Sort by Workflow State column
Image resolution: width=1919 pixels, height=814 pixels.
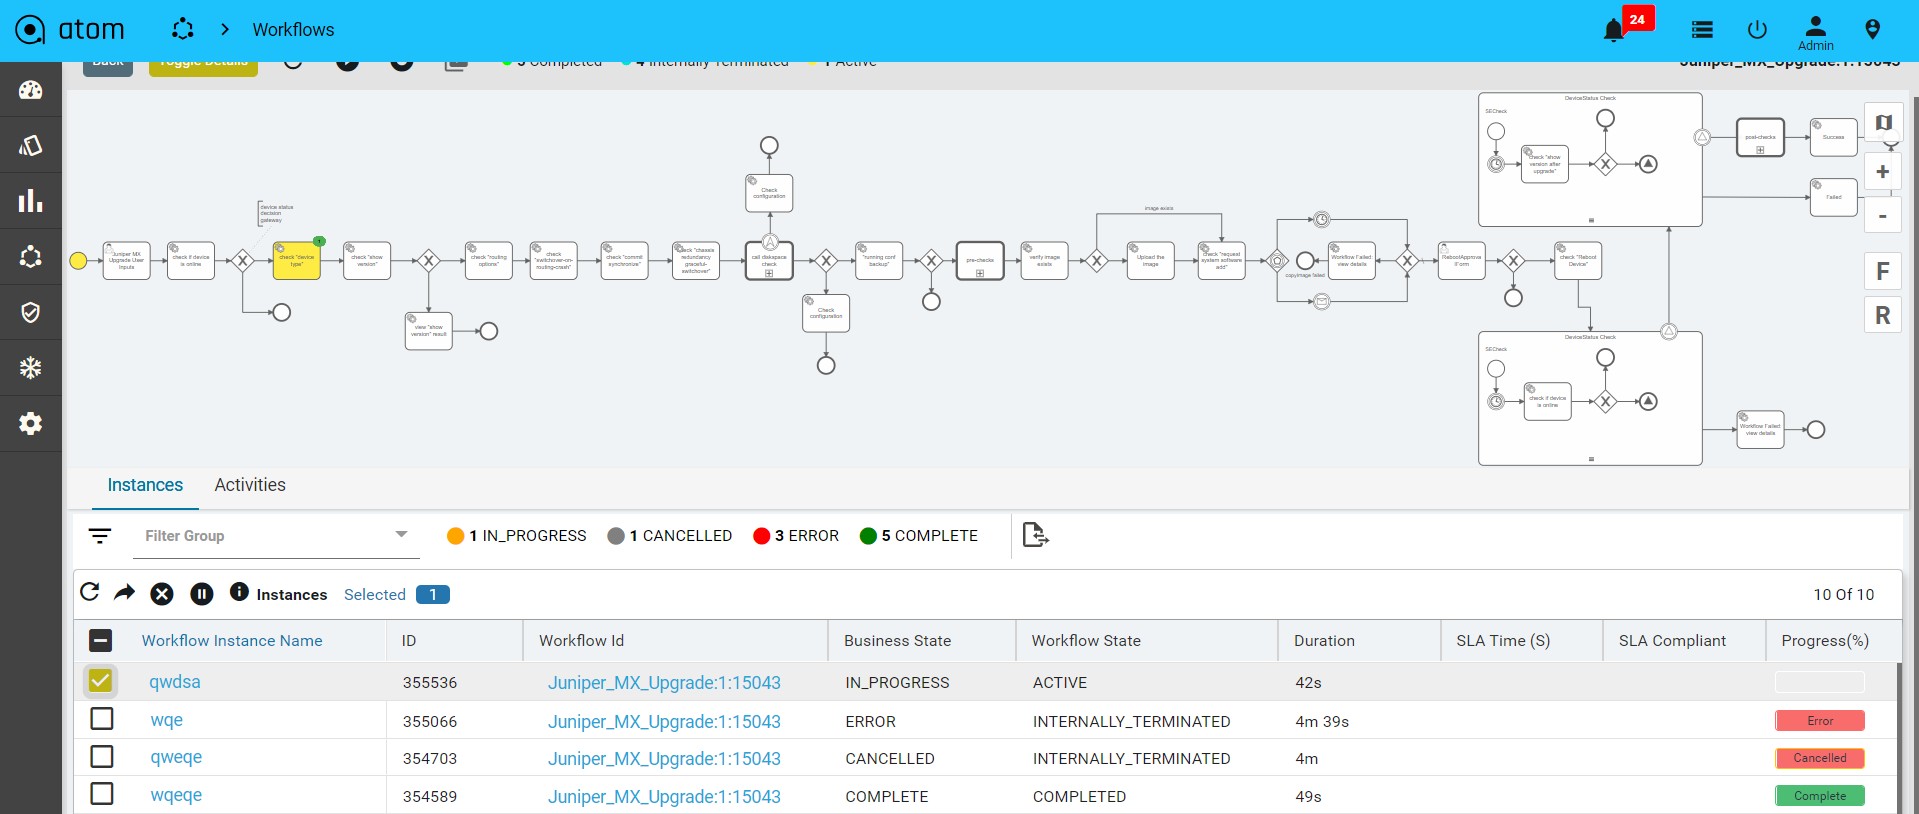[x=1086, y=641]
